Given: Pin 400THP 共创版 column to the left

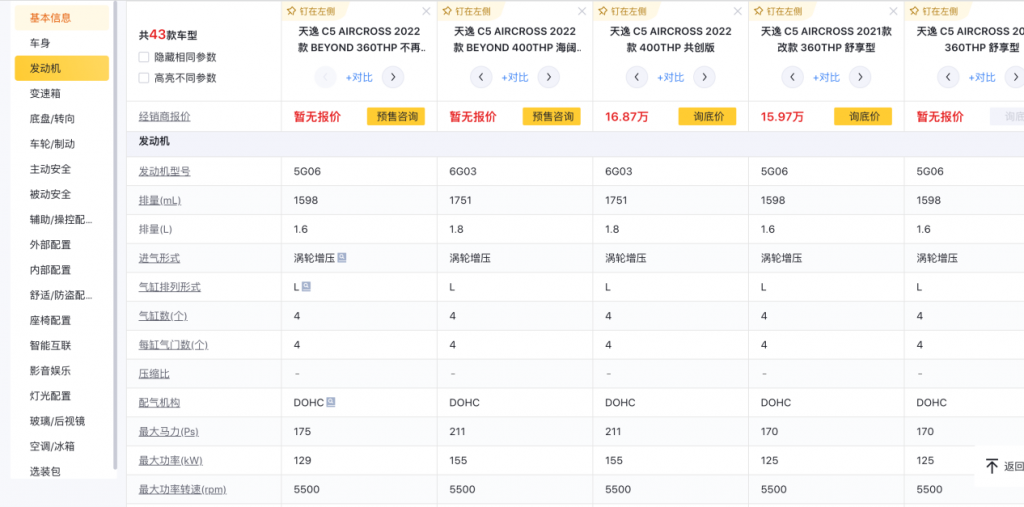Looking at the screenshot, I should [x=623, y=11].
